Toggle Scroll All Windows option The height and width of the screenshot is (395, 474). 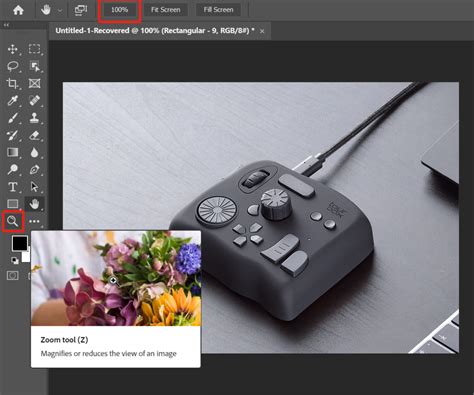click(x=81, y=10)
